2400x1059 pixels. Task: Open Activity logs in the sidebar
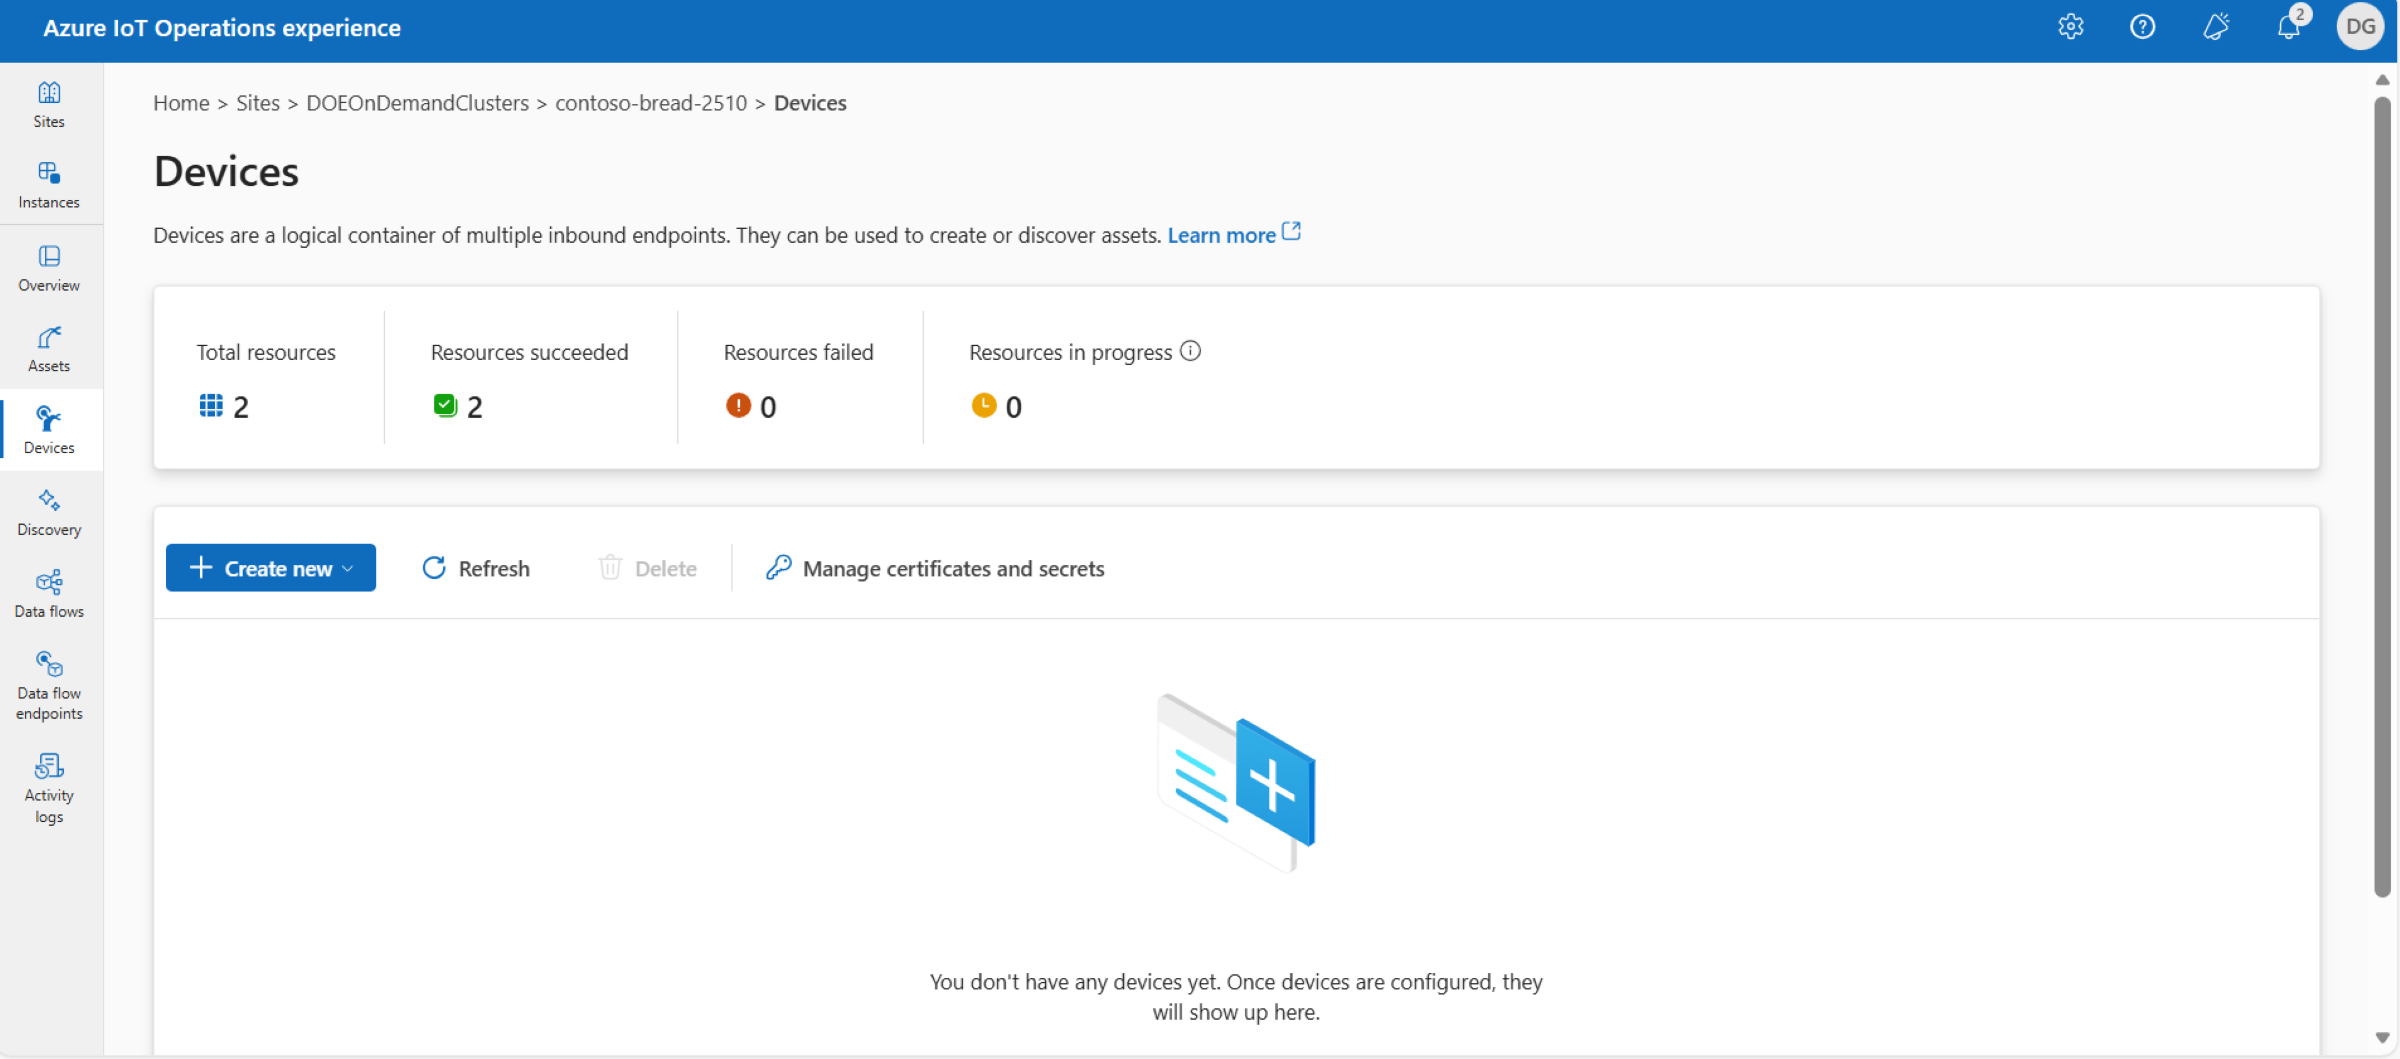point(49,789)
